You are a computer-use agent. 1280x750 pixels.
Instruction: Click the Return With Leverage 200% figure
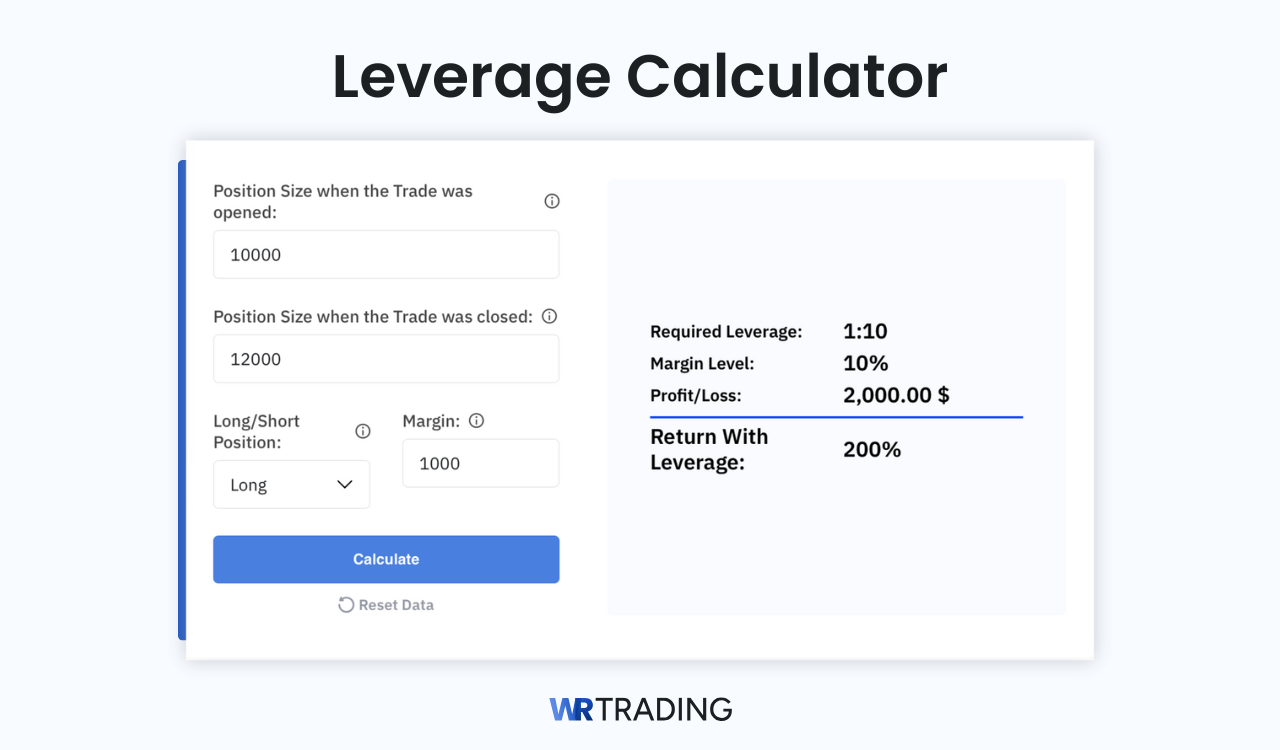coord(871,449)
